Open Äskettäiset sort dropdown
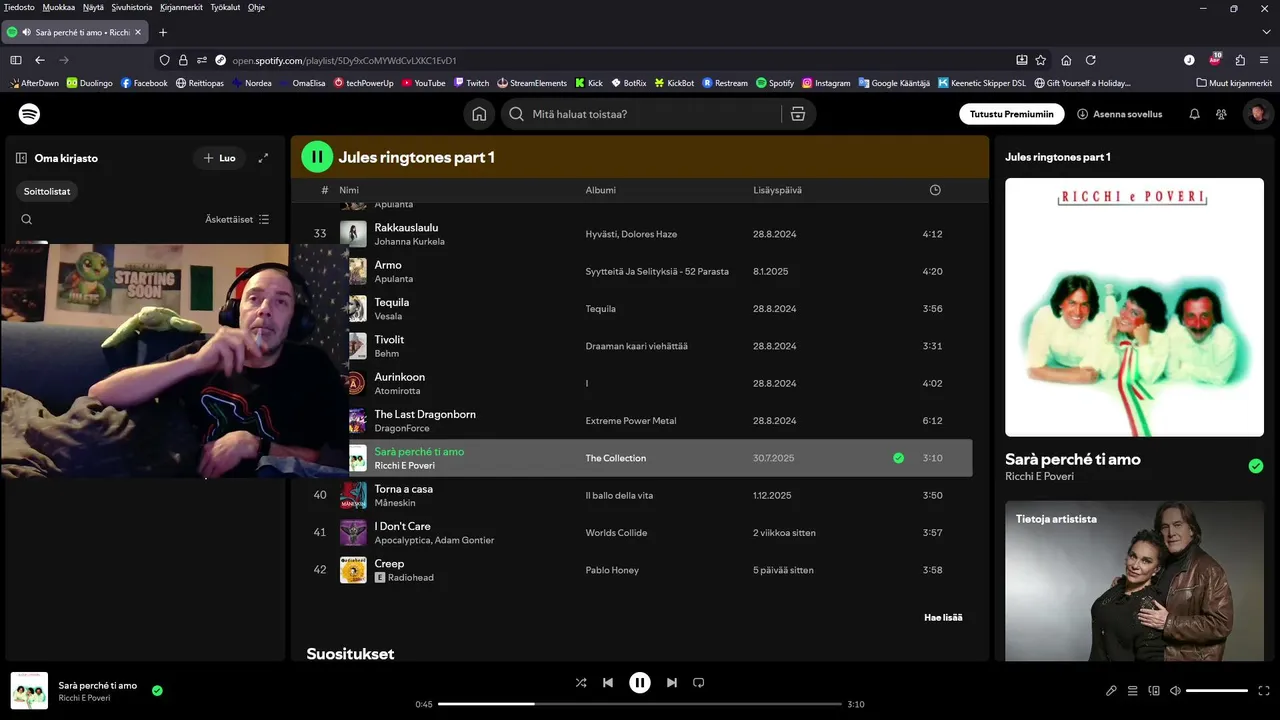 point(237,219)
